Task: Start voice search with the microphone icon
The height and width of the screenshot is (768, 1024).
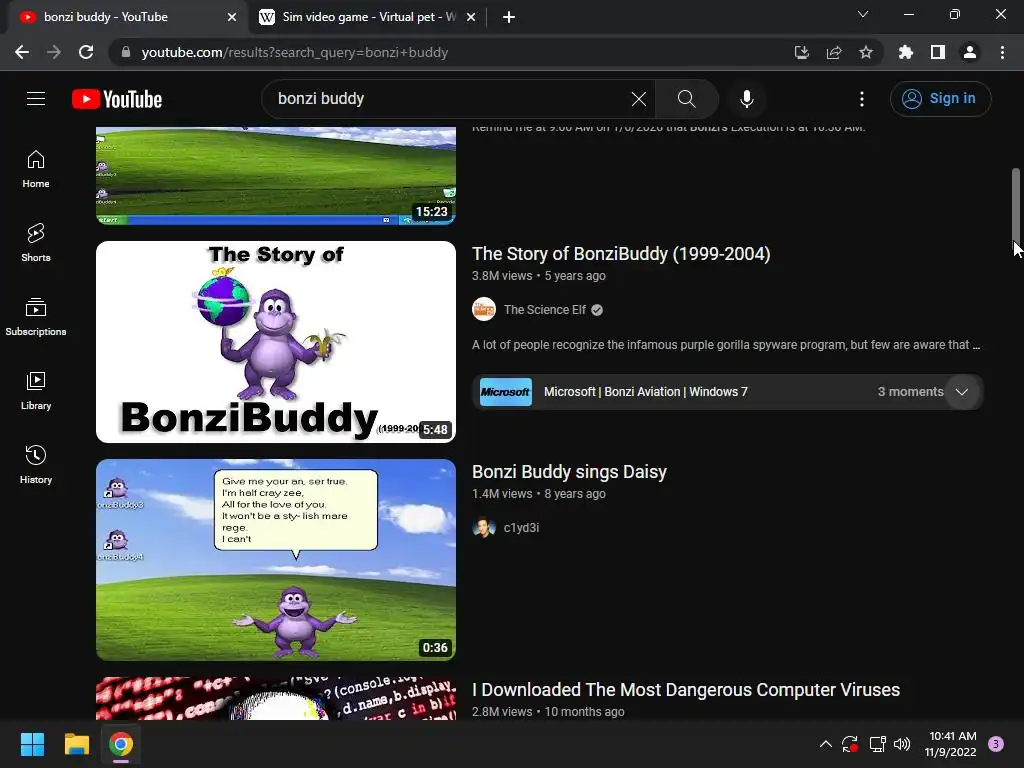Action: (x=747, y=99)
